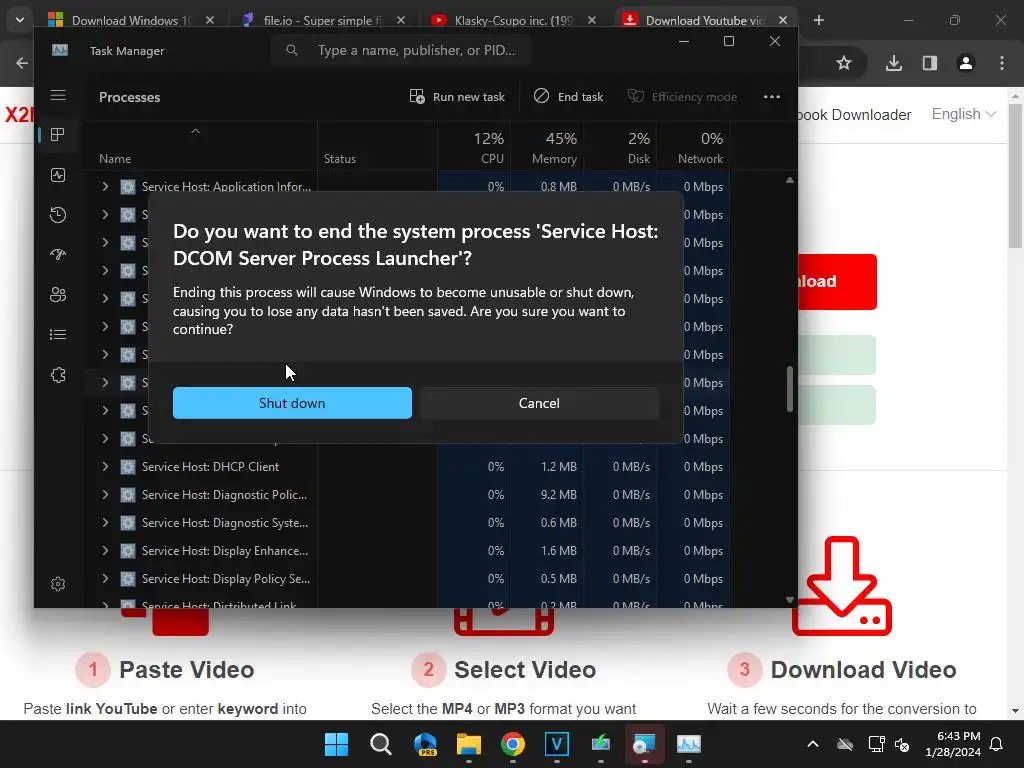
Task: Click End task in toolbar
Action: click(568, 97)
